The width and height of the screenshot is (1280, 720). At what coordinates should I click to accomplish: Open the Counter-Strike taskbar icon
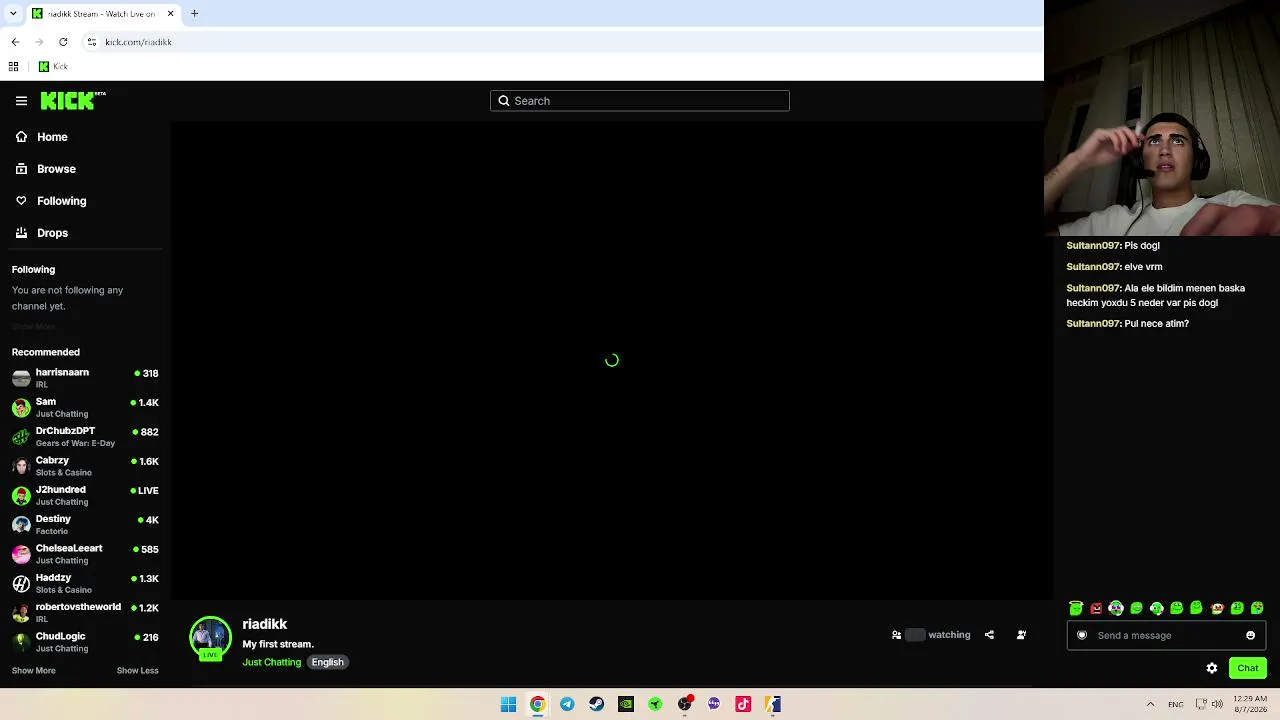[773, 704]
